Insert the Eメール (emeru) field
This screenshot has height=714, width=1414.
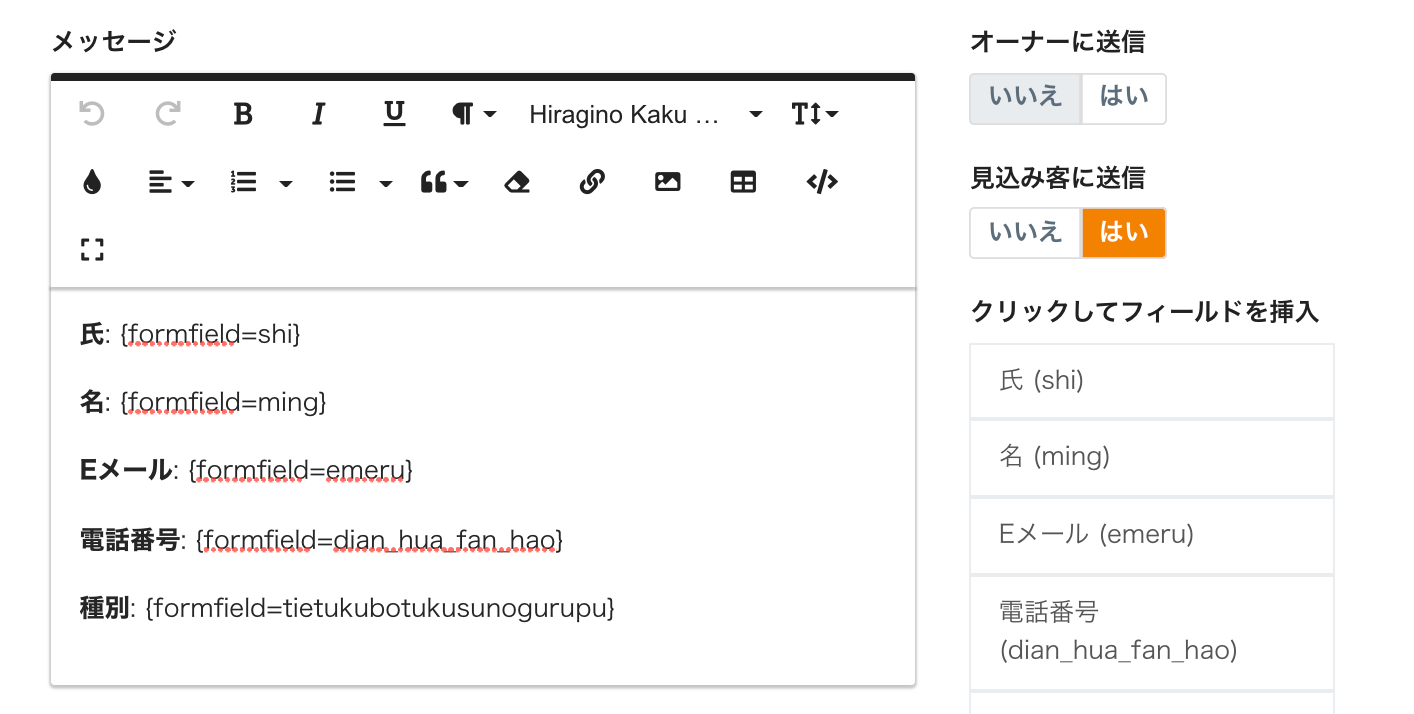(1151, 535)
